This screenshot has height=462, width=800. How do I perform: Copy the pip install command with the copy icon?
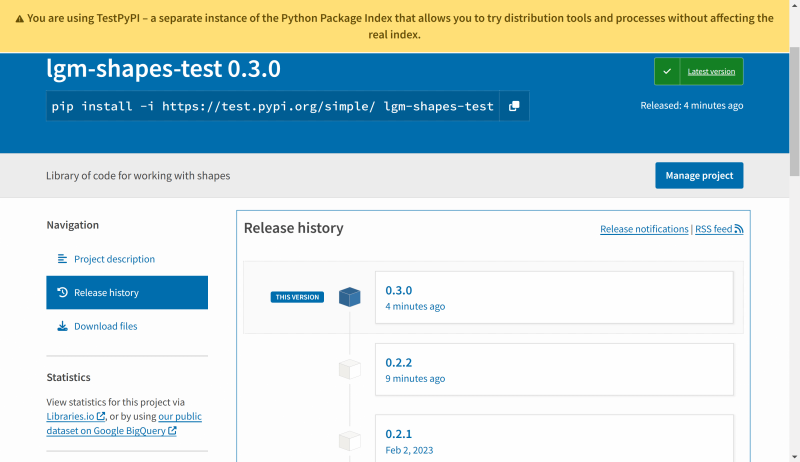pos(514,106)
